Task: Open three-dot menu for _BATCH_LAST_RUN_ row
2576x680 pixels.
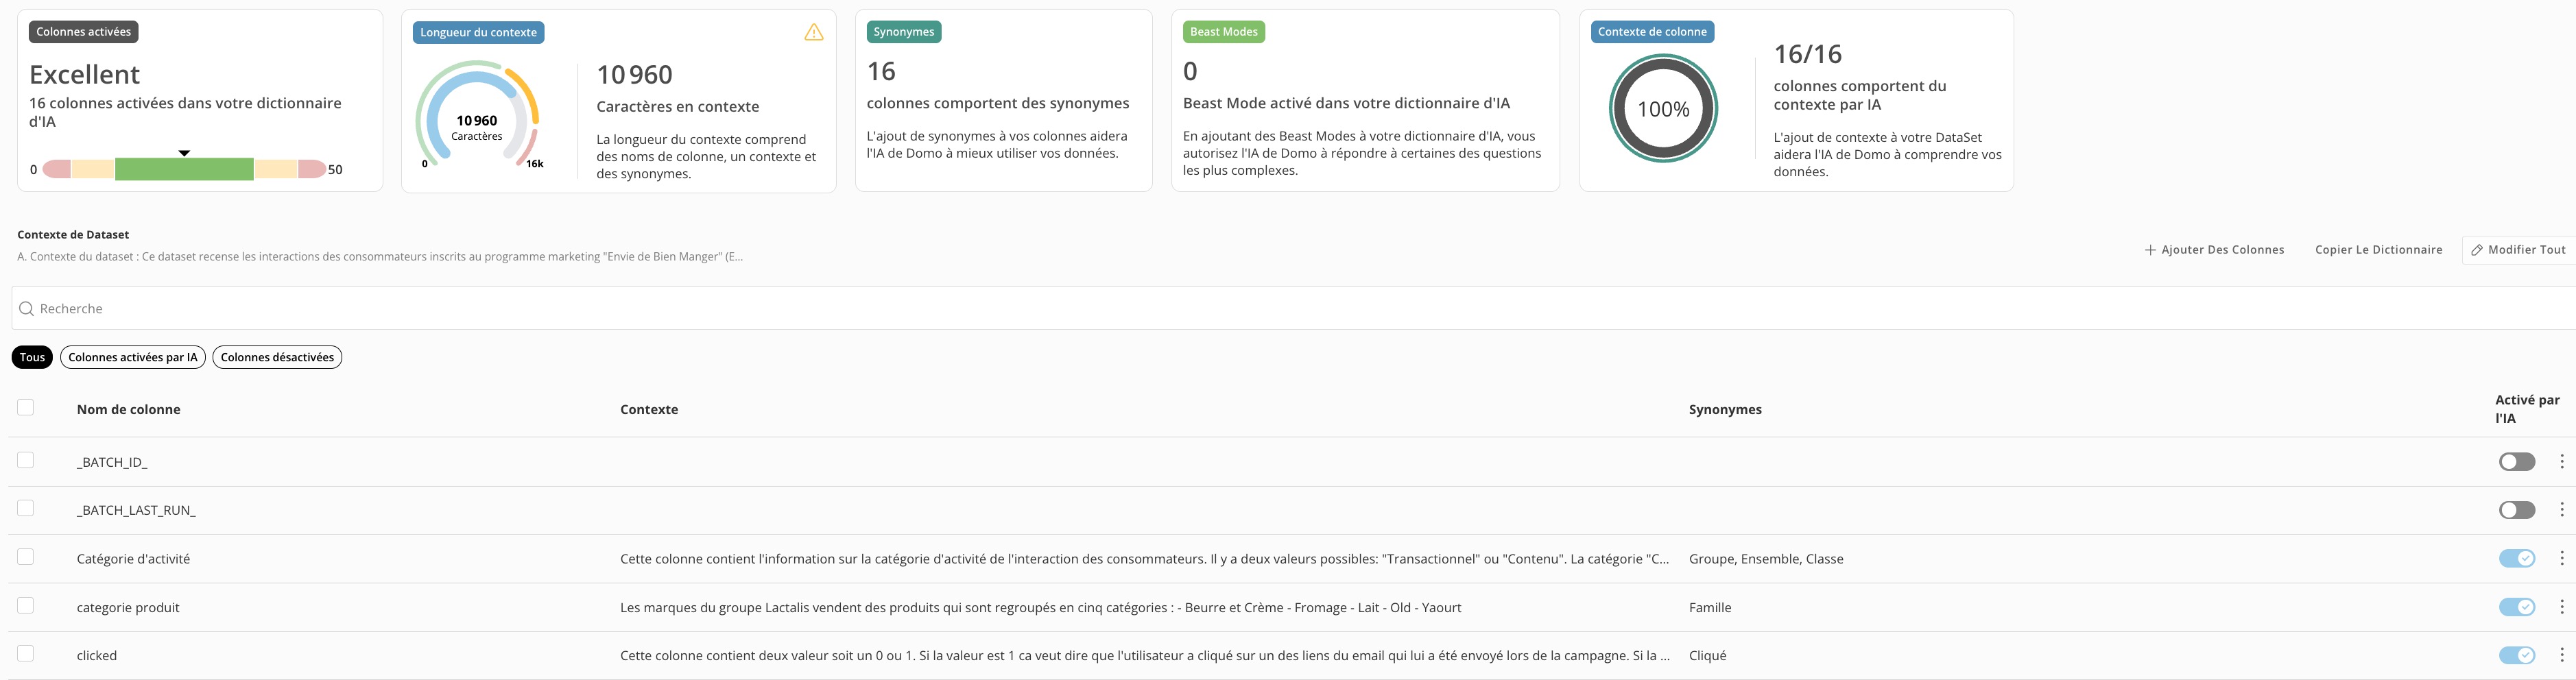Action: pyautogui.click(x=2561, y=510)
